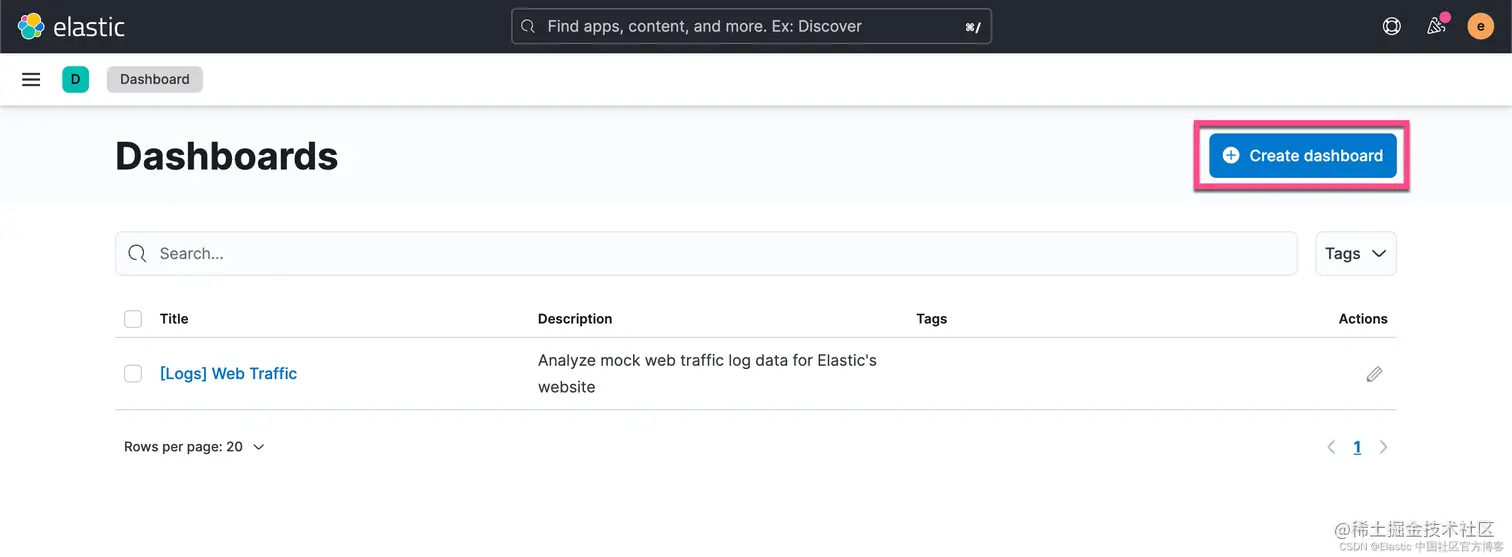
Task: Go to the next page arrow
Action: (1384, 447)
